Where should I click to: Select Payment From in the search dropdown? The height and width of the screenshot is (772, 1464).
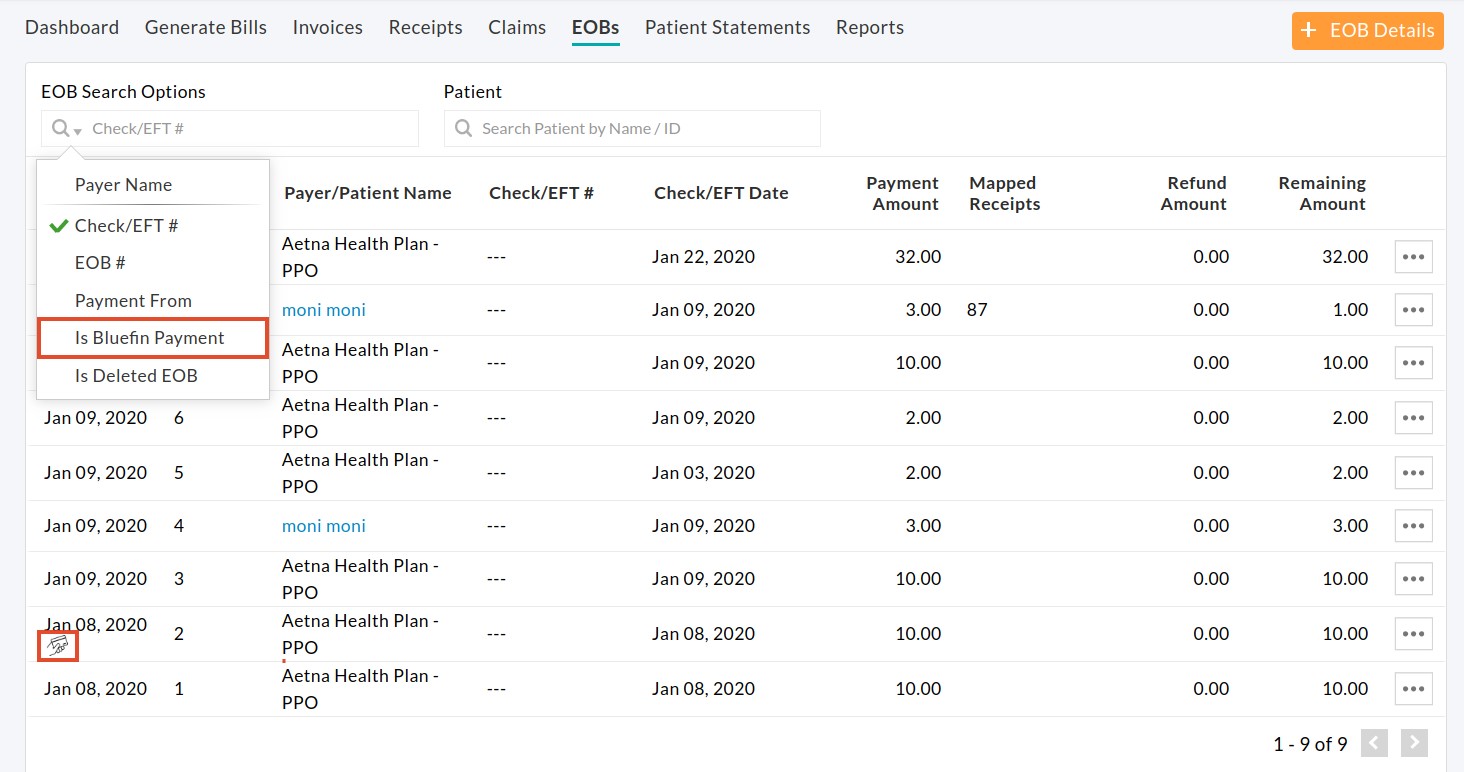point(133,300)
